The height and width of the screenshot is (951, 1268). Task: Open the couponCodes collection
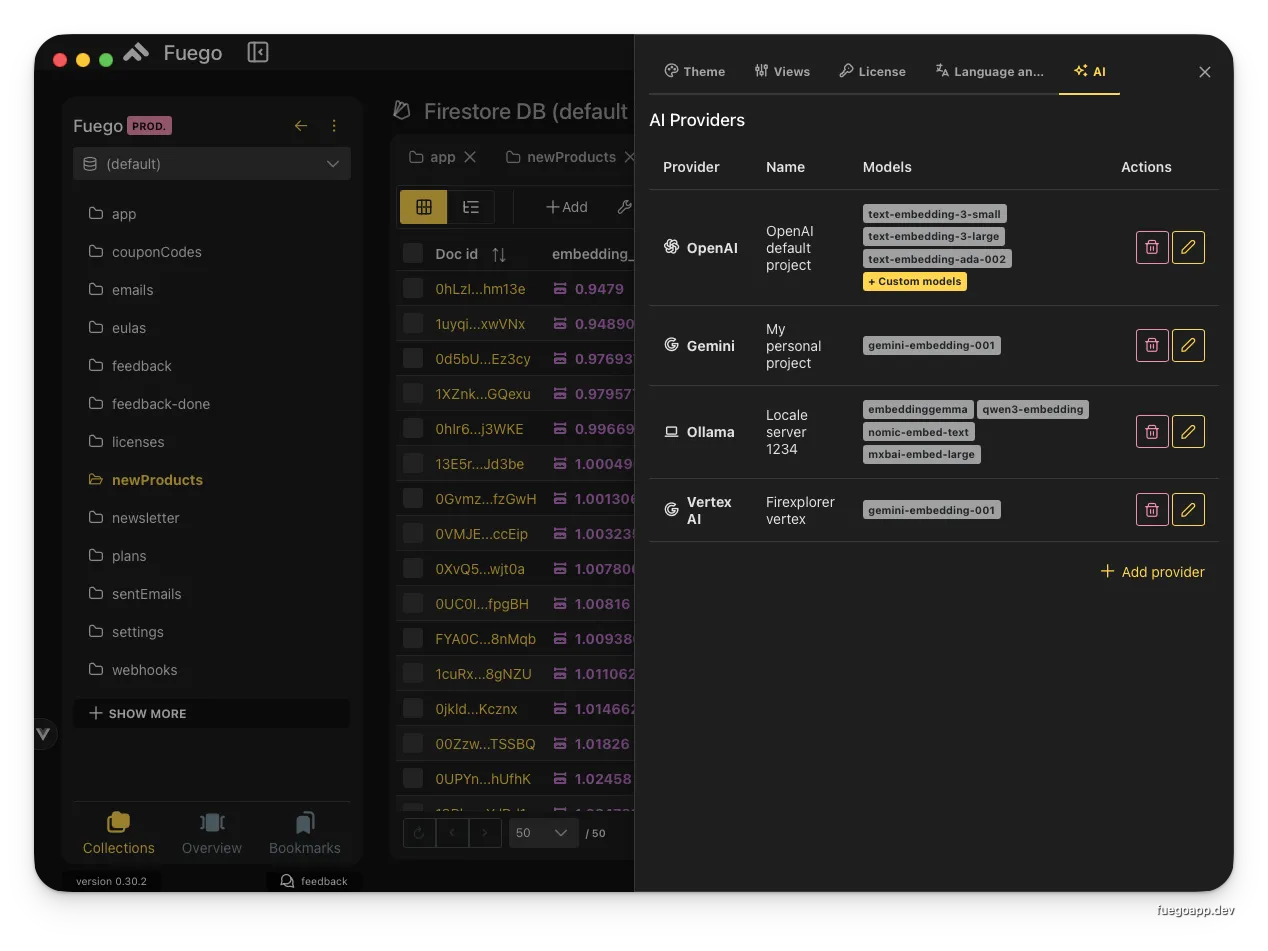(156, 252)
